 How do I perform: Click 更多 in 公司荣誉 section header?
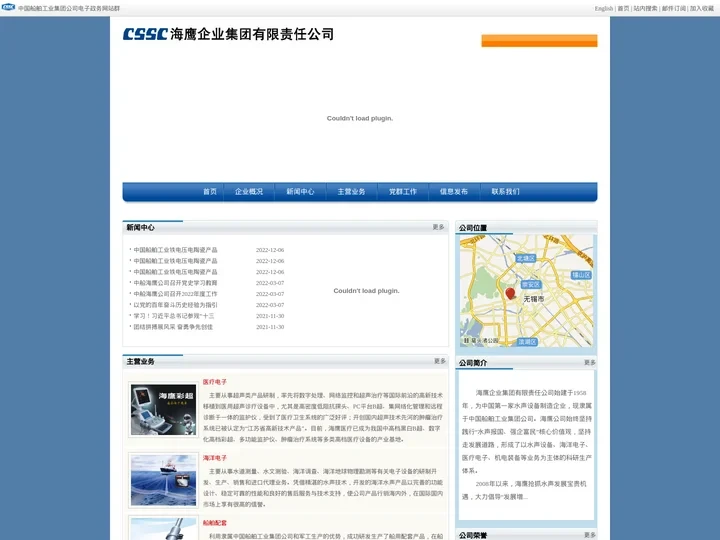tap(590, 535)
